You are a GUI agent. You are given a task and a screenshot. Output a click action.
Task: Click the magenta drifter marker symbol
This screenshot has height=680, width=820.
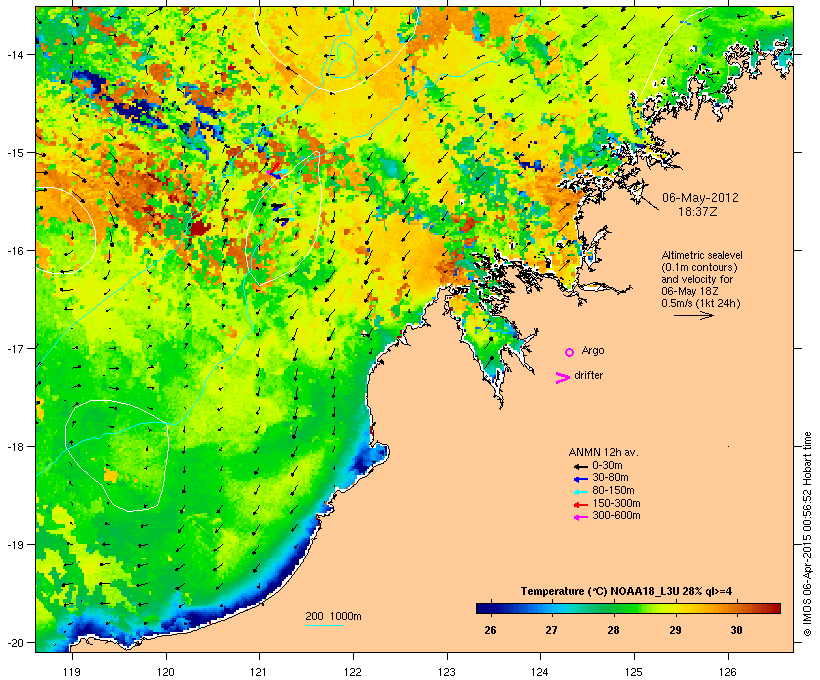tap(563, 378)
